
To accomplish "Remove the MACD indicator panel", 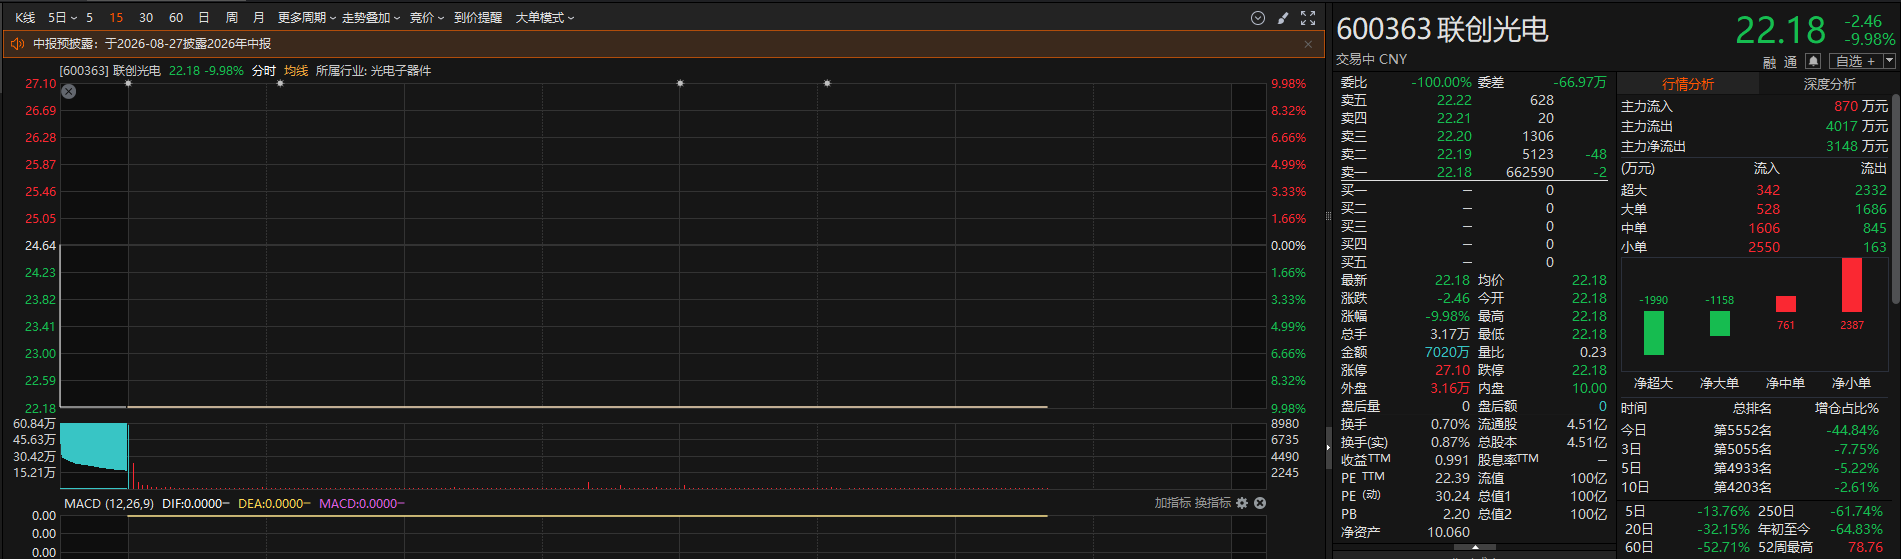I will [x=1260, y=503].
